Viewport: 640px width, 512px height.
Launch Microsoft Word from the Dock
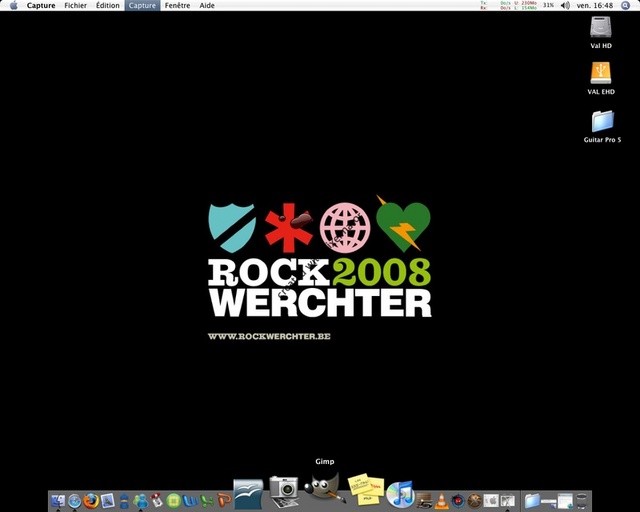coord(190,501)
